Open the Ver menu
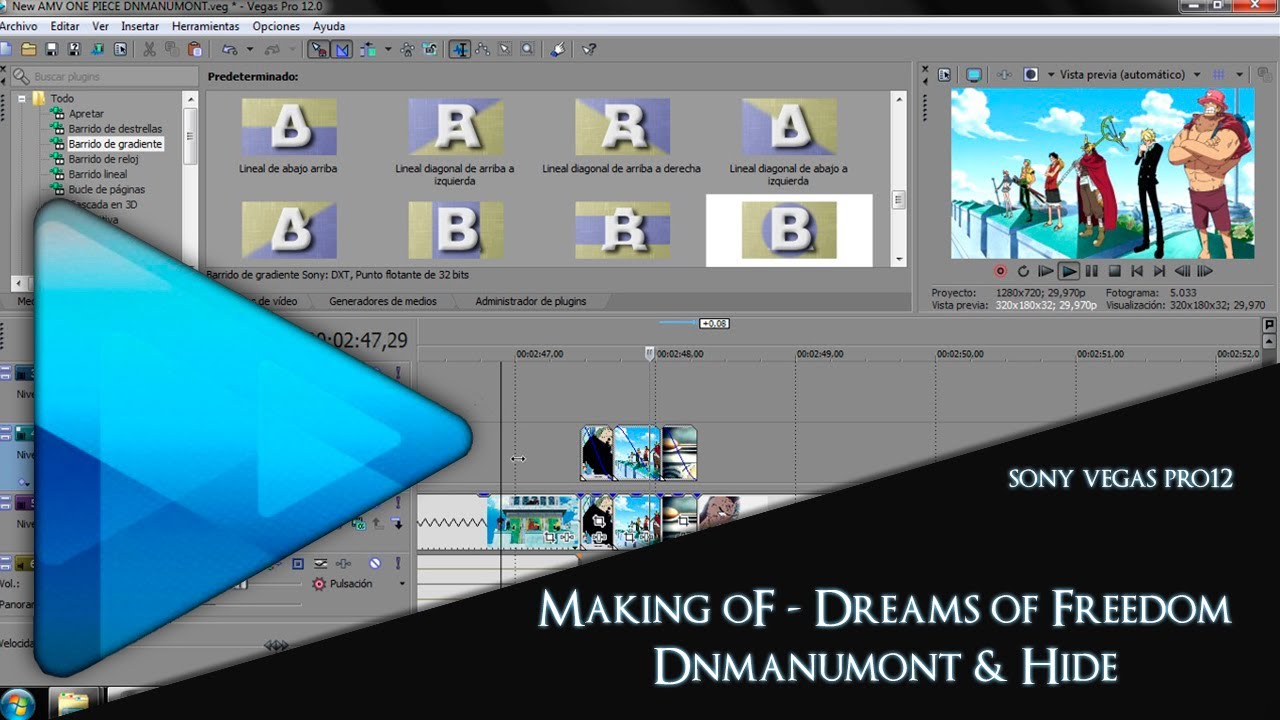The height and width of the screenshot is (720, 1280). pos(100,26)
